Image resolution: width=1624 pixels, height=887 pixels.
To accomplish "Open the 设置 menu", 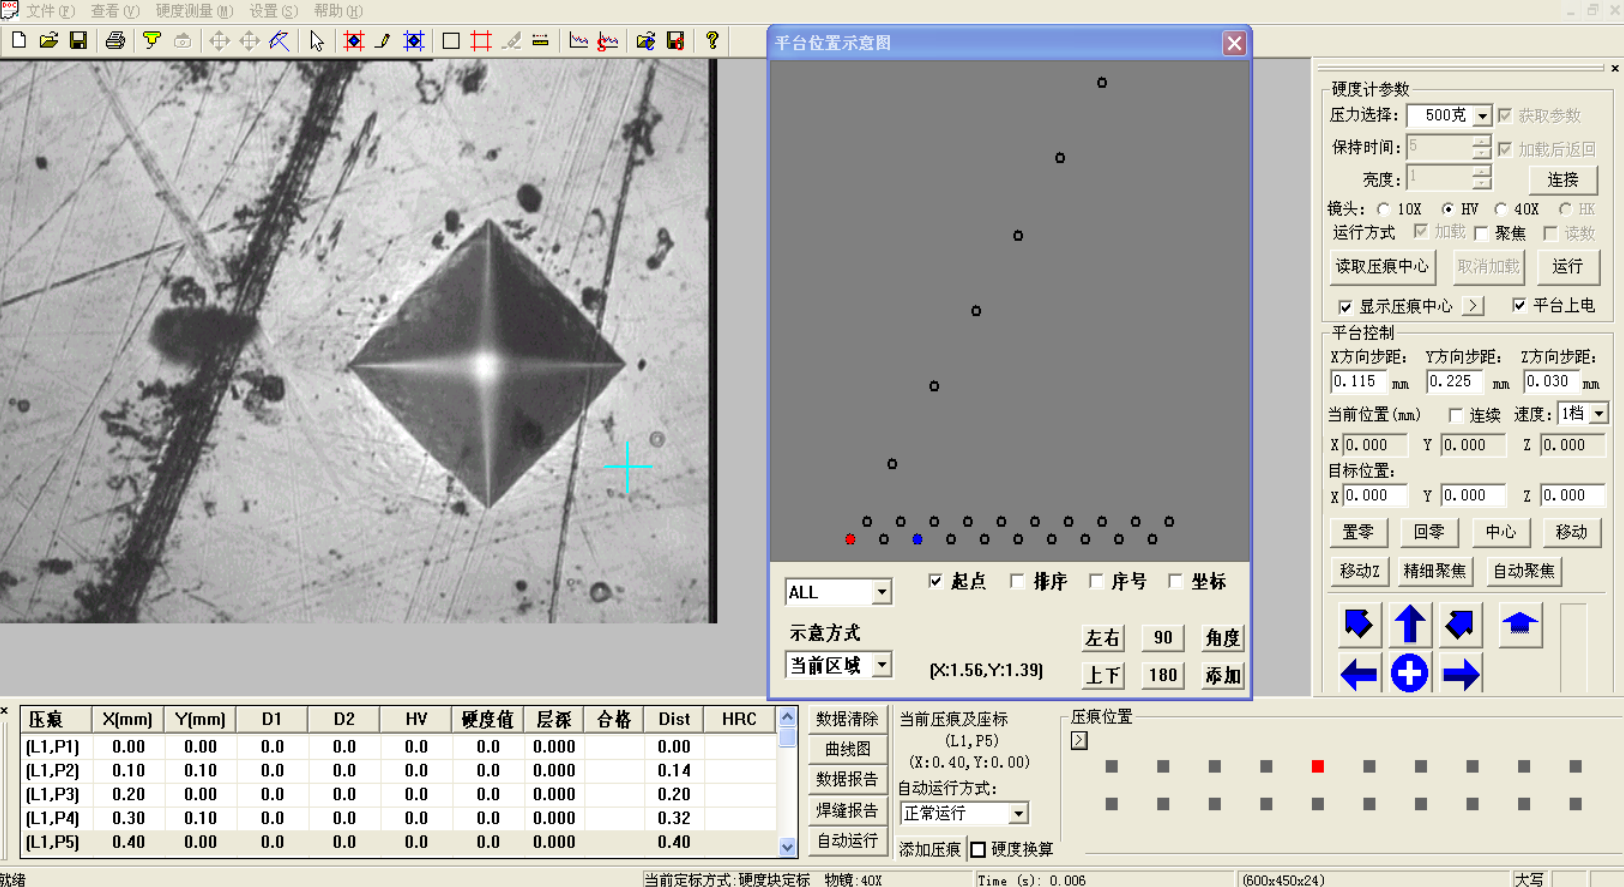I will click(x=273, y=11).
